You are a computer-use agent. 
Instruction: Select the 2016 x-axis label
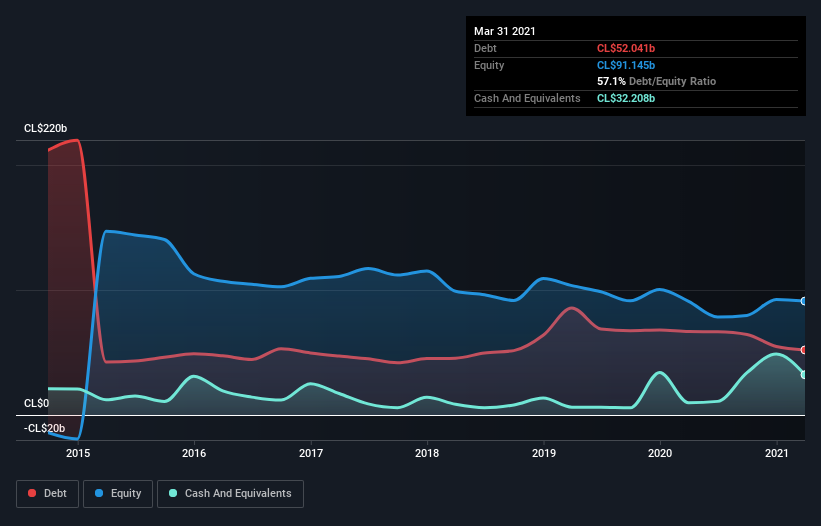pyautogui.click(x=194, y=453)
